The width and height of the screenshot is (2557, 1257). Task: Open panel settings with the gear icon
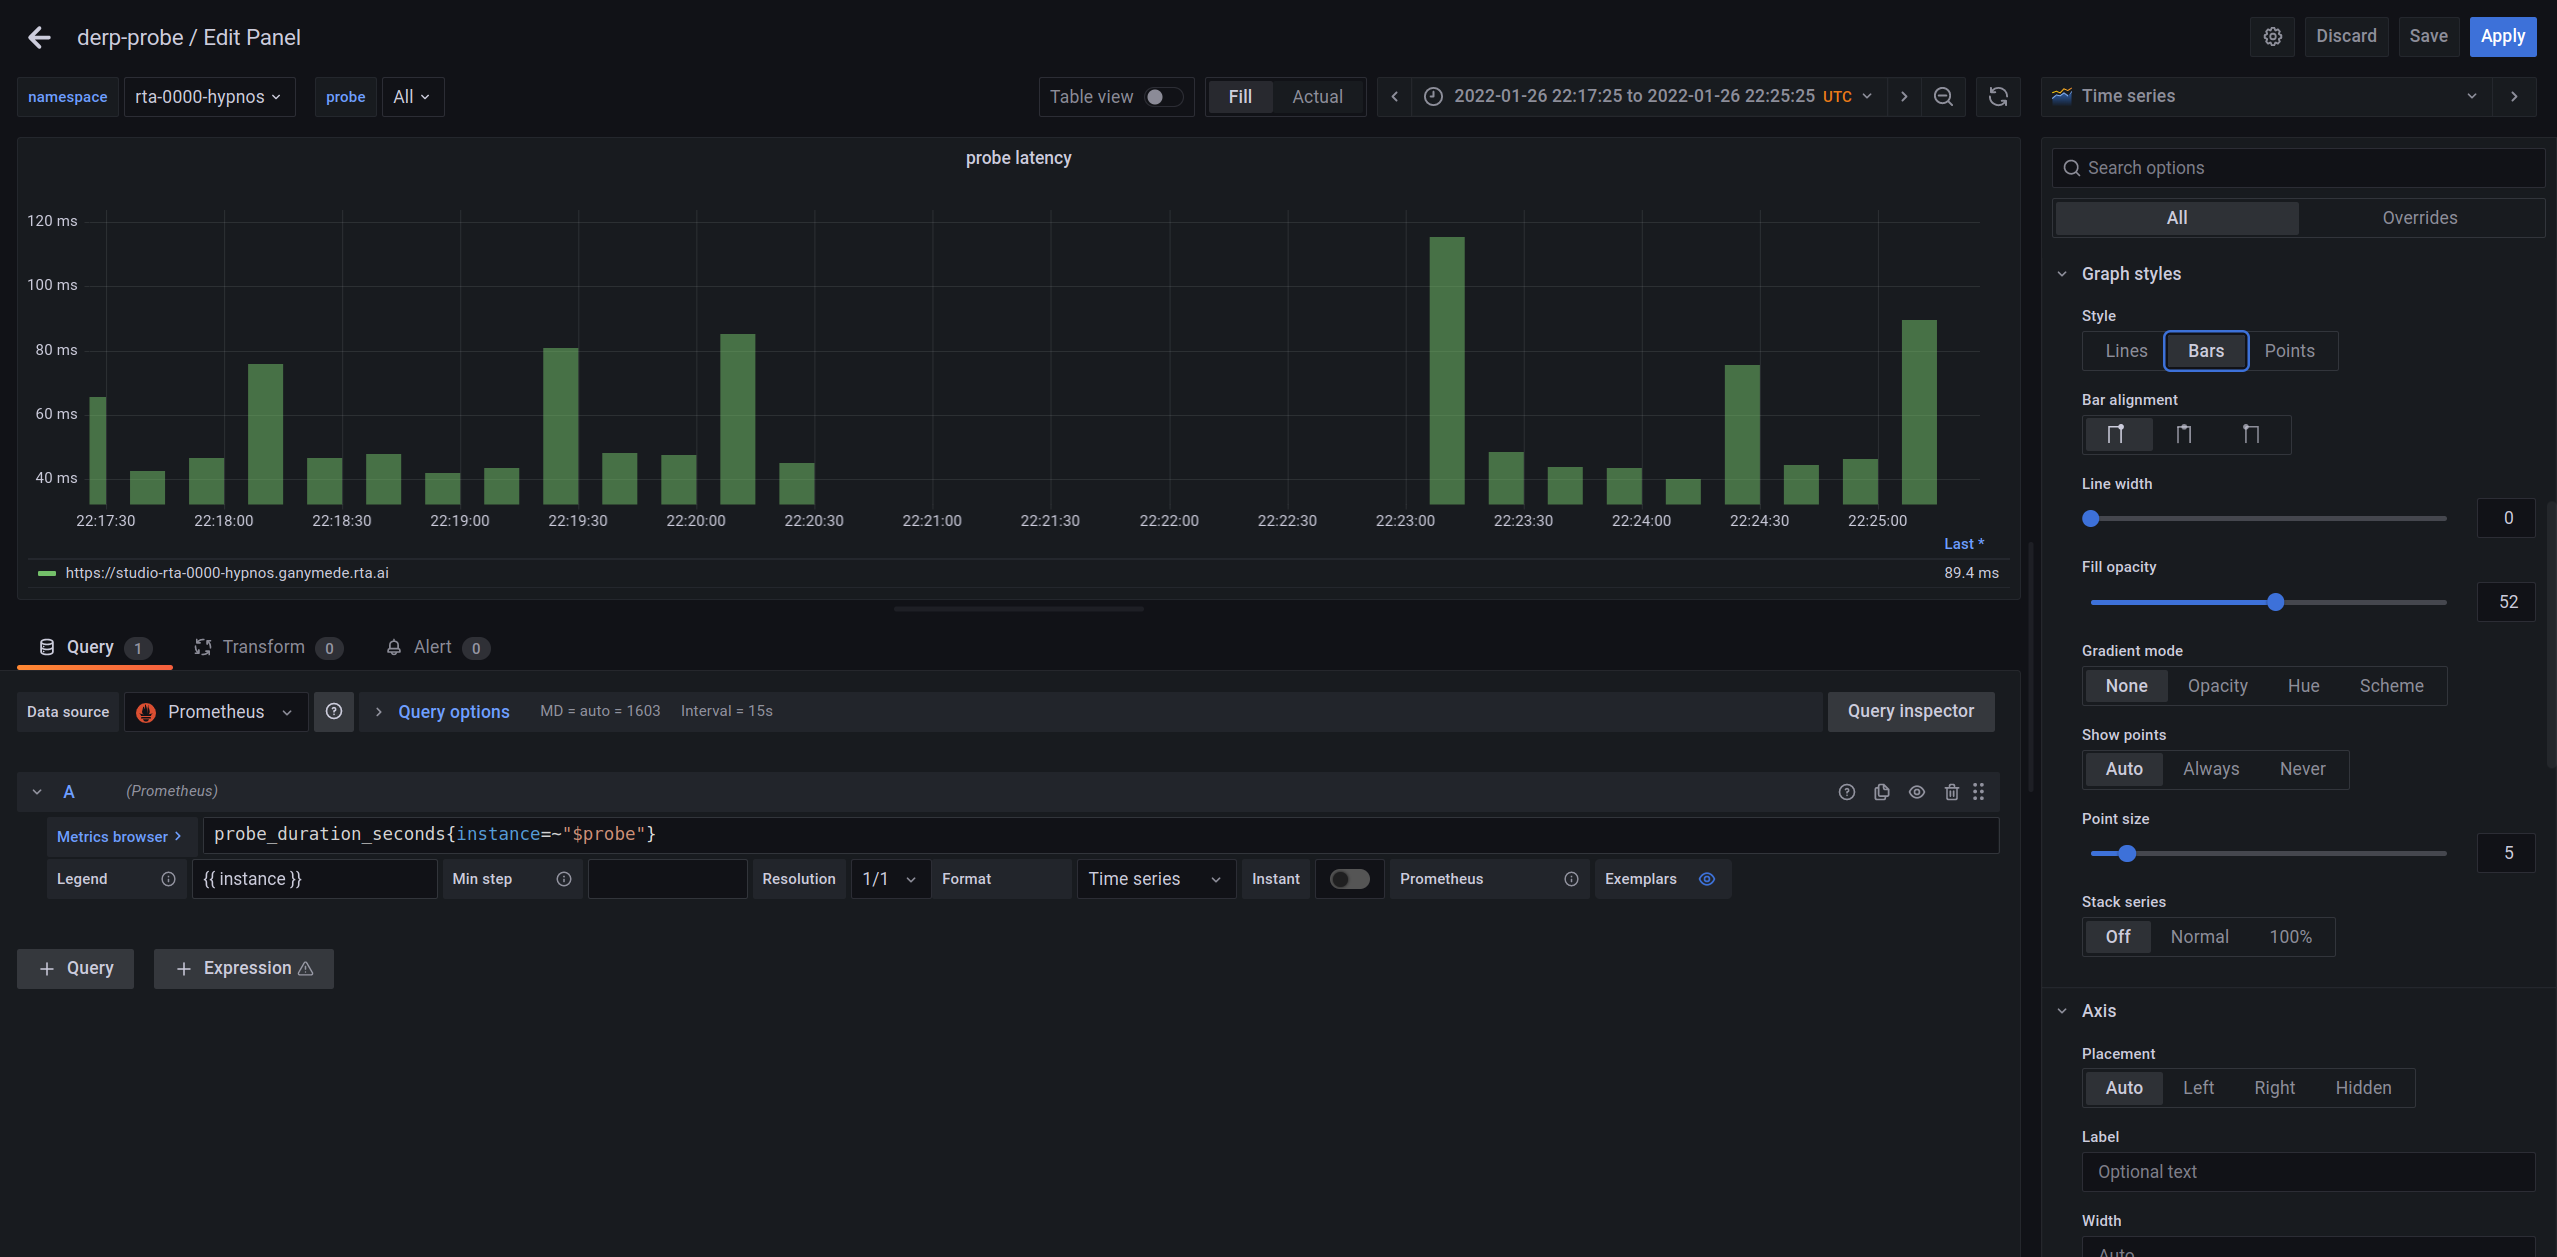point(2273,36)
